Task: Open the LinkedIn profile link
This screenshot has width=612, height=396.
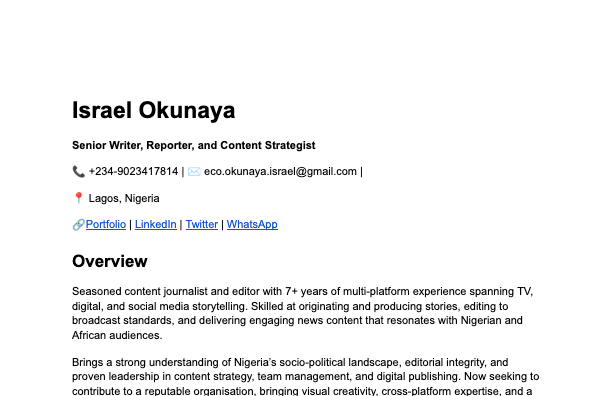Action: point(156,224)
